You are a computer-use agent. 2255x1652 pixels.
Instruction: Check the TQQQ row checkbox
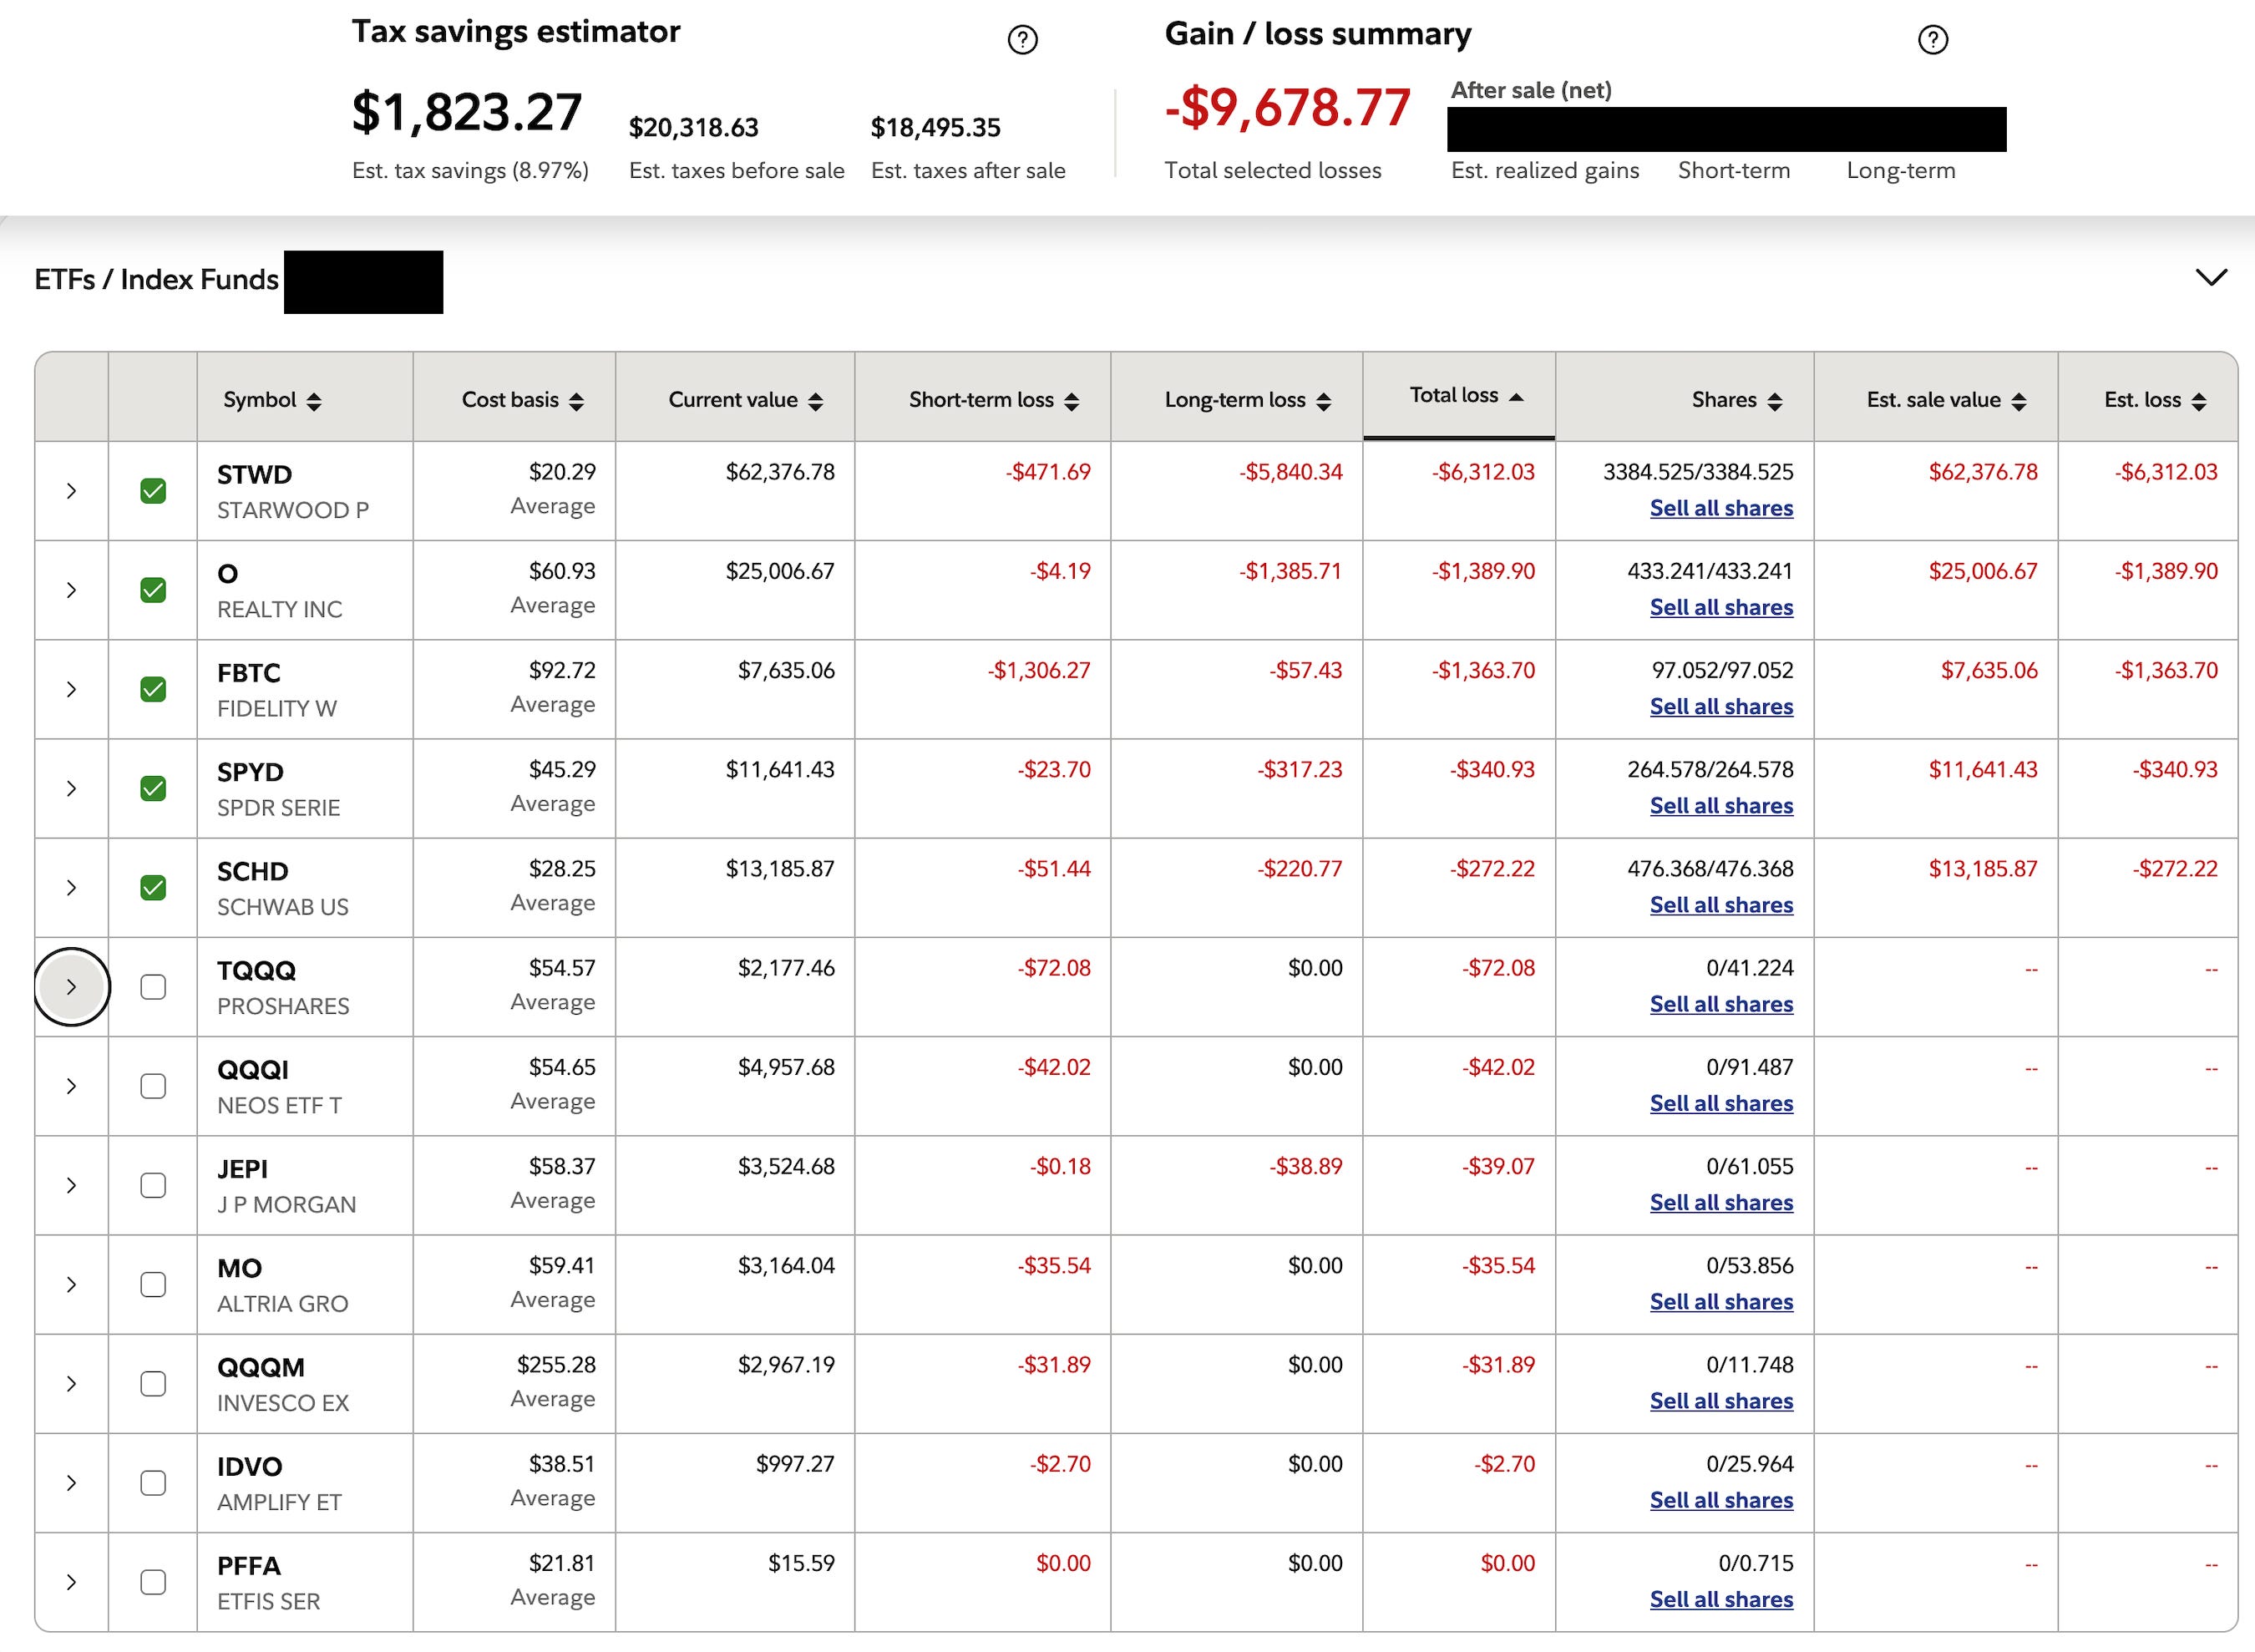pyautogui.click(x=153, y=987)
